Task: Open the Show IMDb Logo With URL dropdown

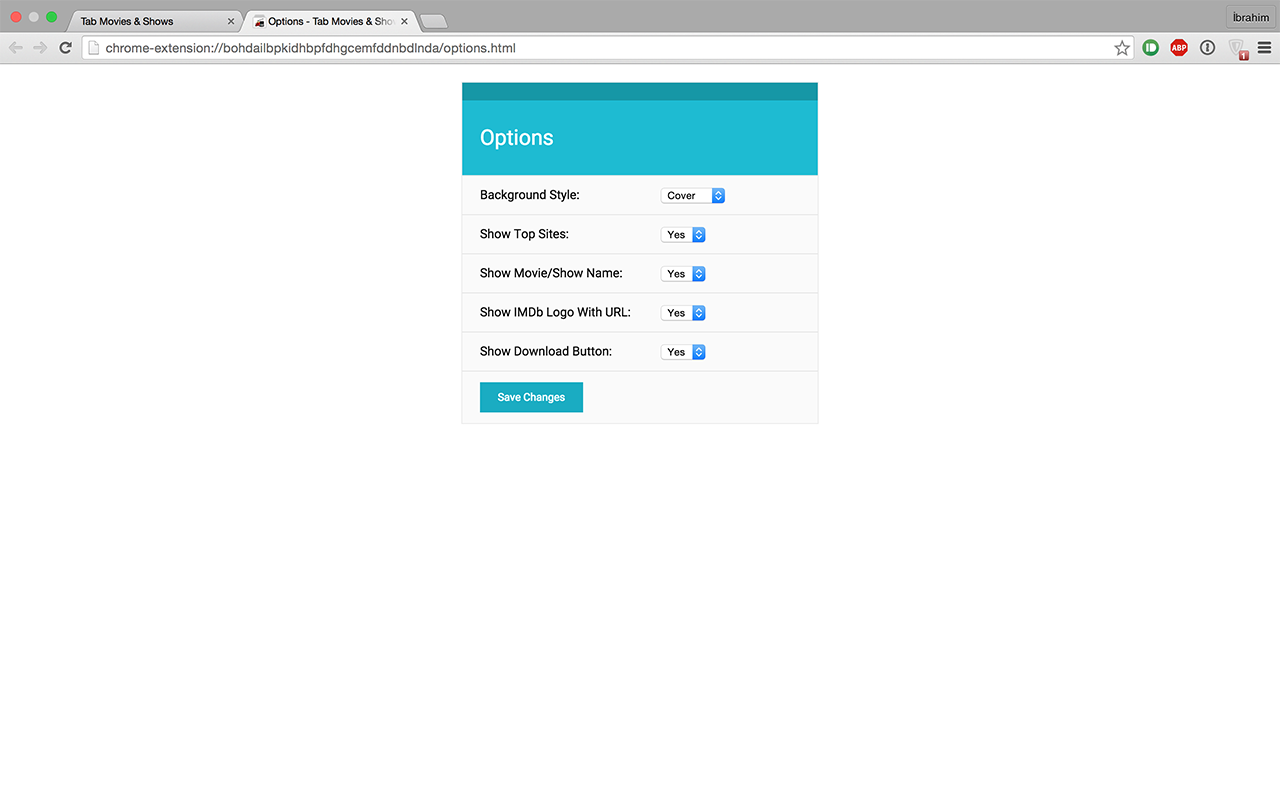Action: (x=683, y=313)
